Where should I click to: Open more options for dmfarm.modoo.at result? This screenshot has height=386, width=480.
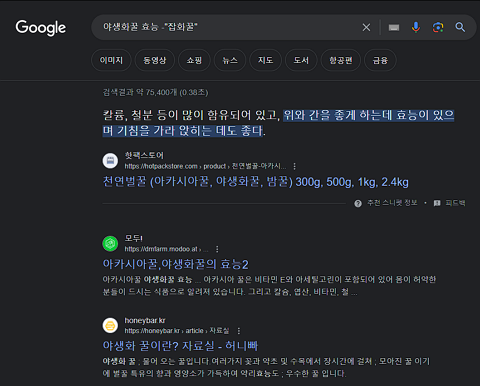pyautogui.click(x=217, y=249)
